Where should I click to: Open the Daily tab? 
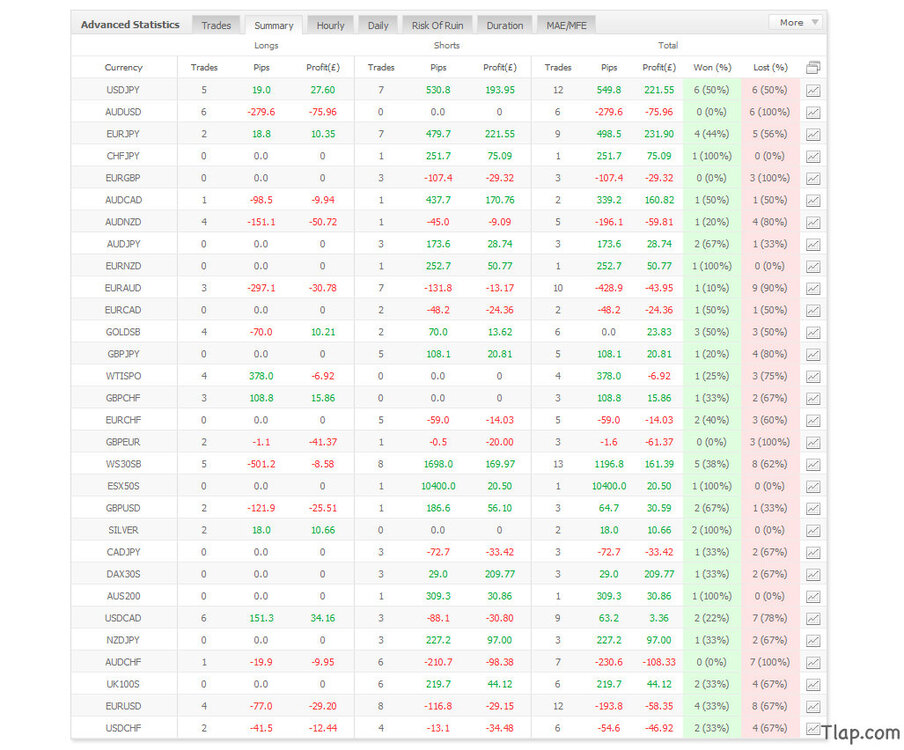[x=378, y=25]
